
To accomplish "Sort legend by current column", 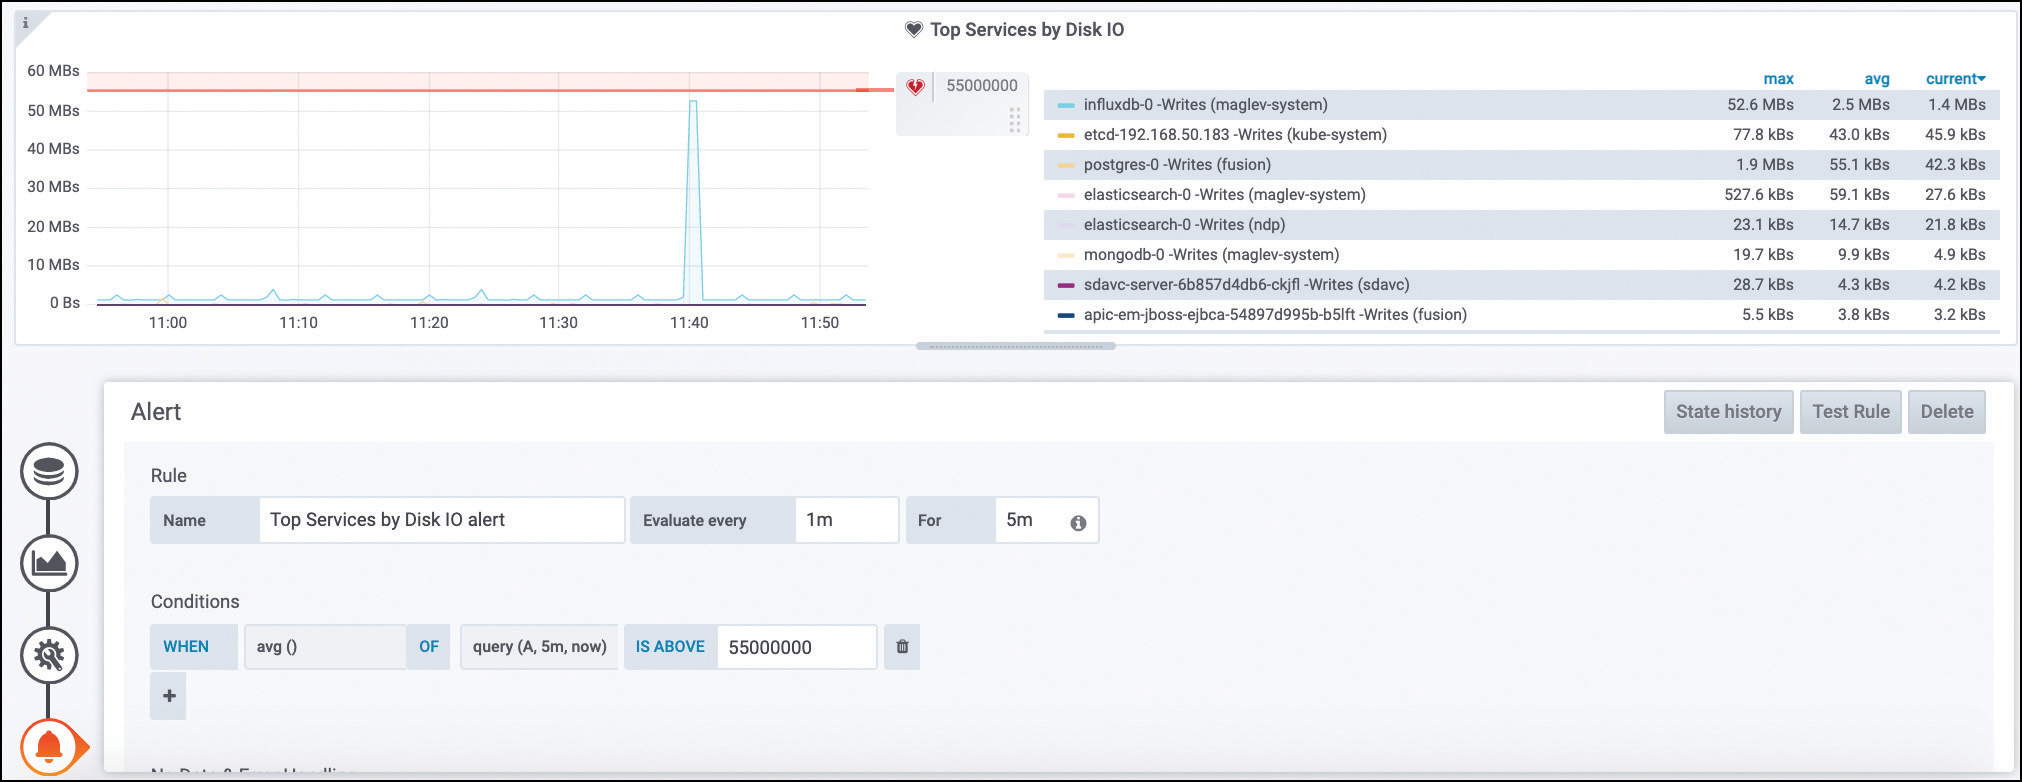I will [x=1954, y=79].
